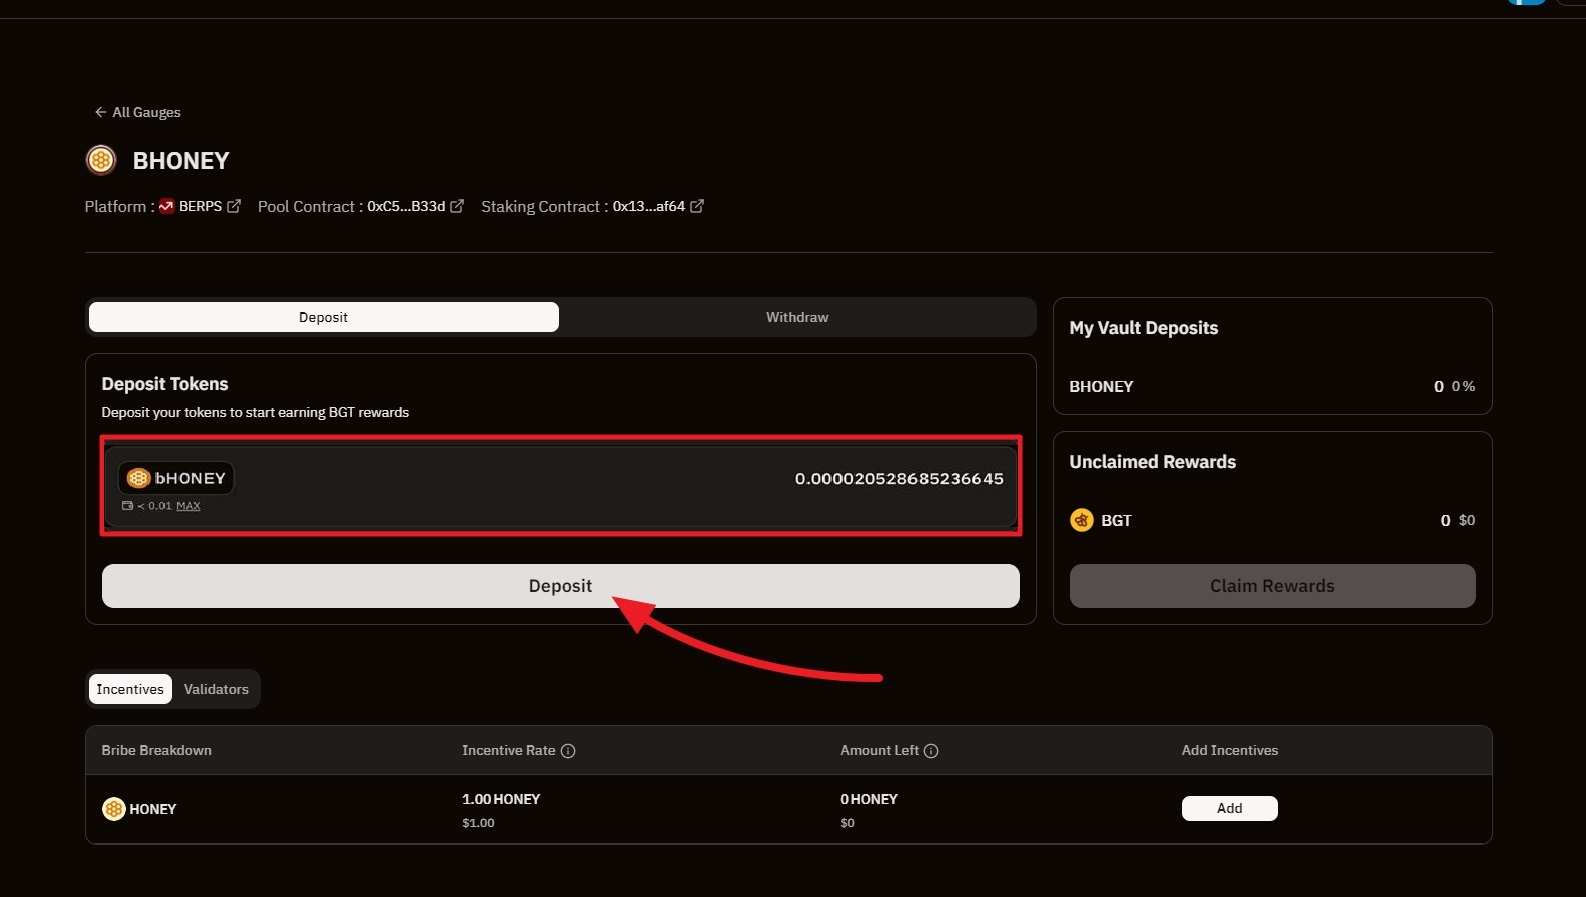This screenshot has width=1586, height=897.
Task: Select the bHONEY token selector chip
Action: [x=176, y=478]
